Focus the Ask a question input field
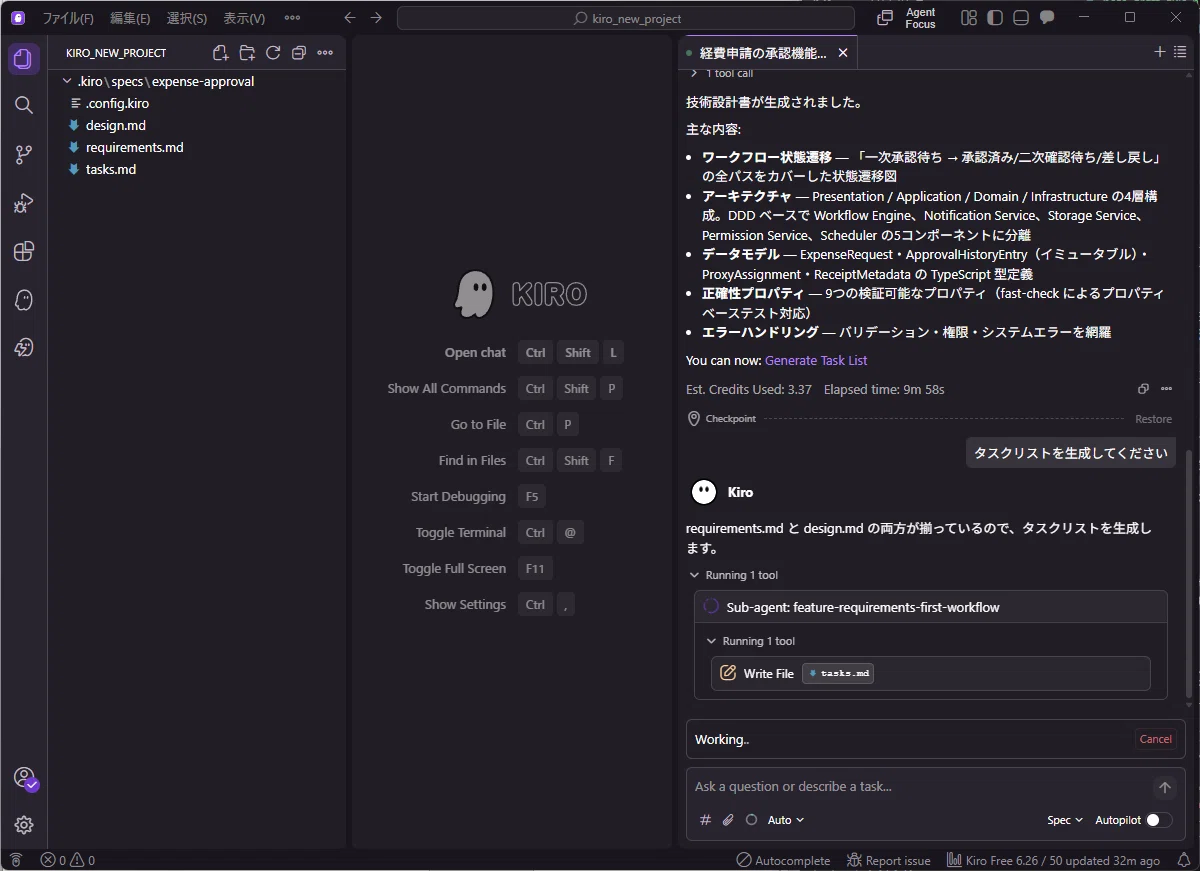1200x871 pixels. click(x=918, y=787)
